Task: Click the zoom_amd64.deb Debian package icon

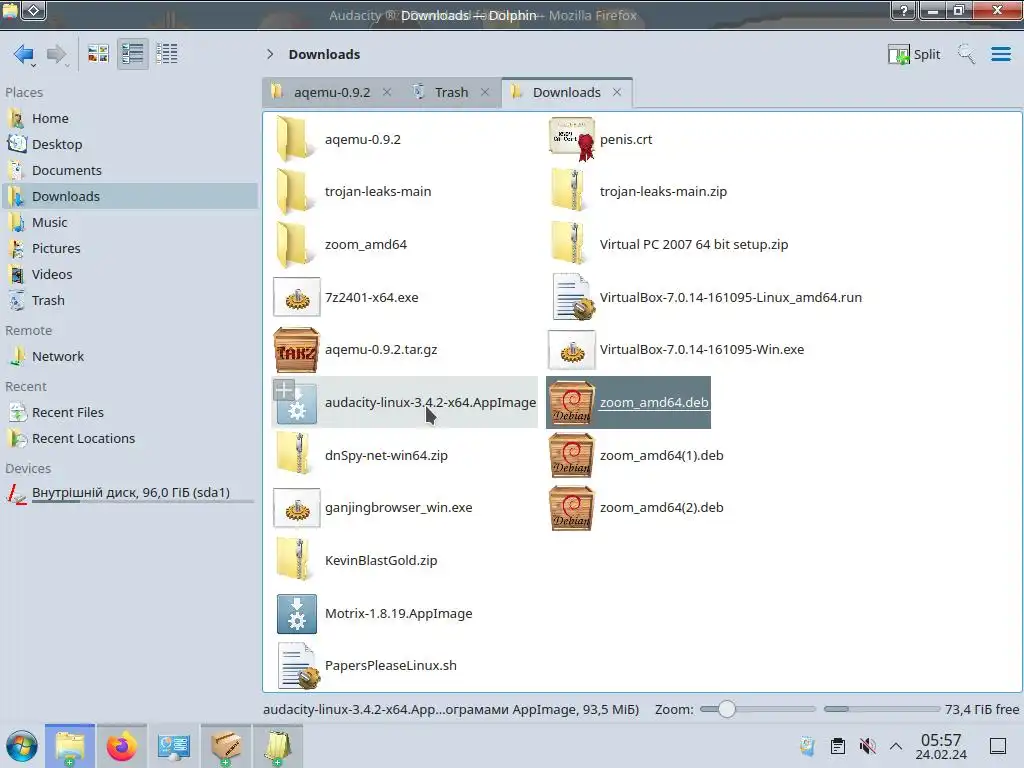Action: pos(571,402)
